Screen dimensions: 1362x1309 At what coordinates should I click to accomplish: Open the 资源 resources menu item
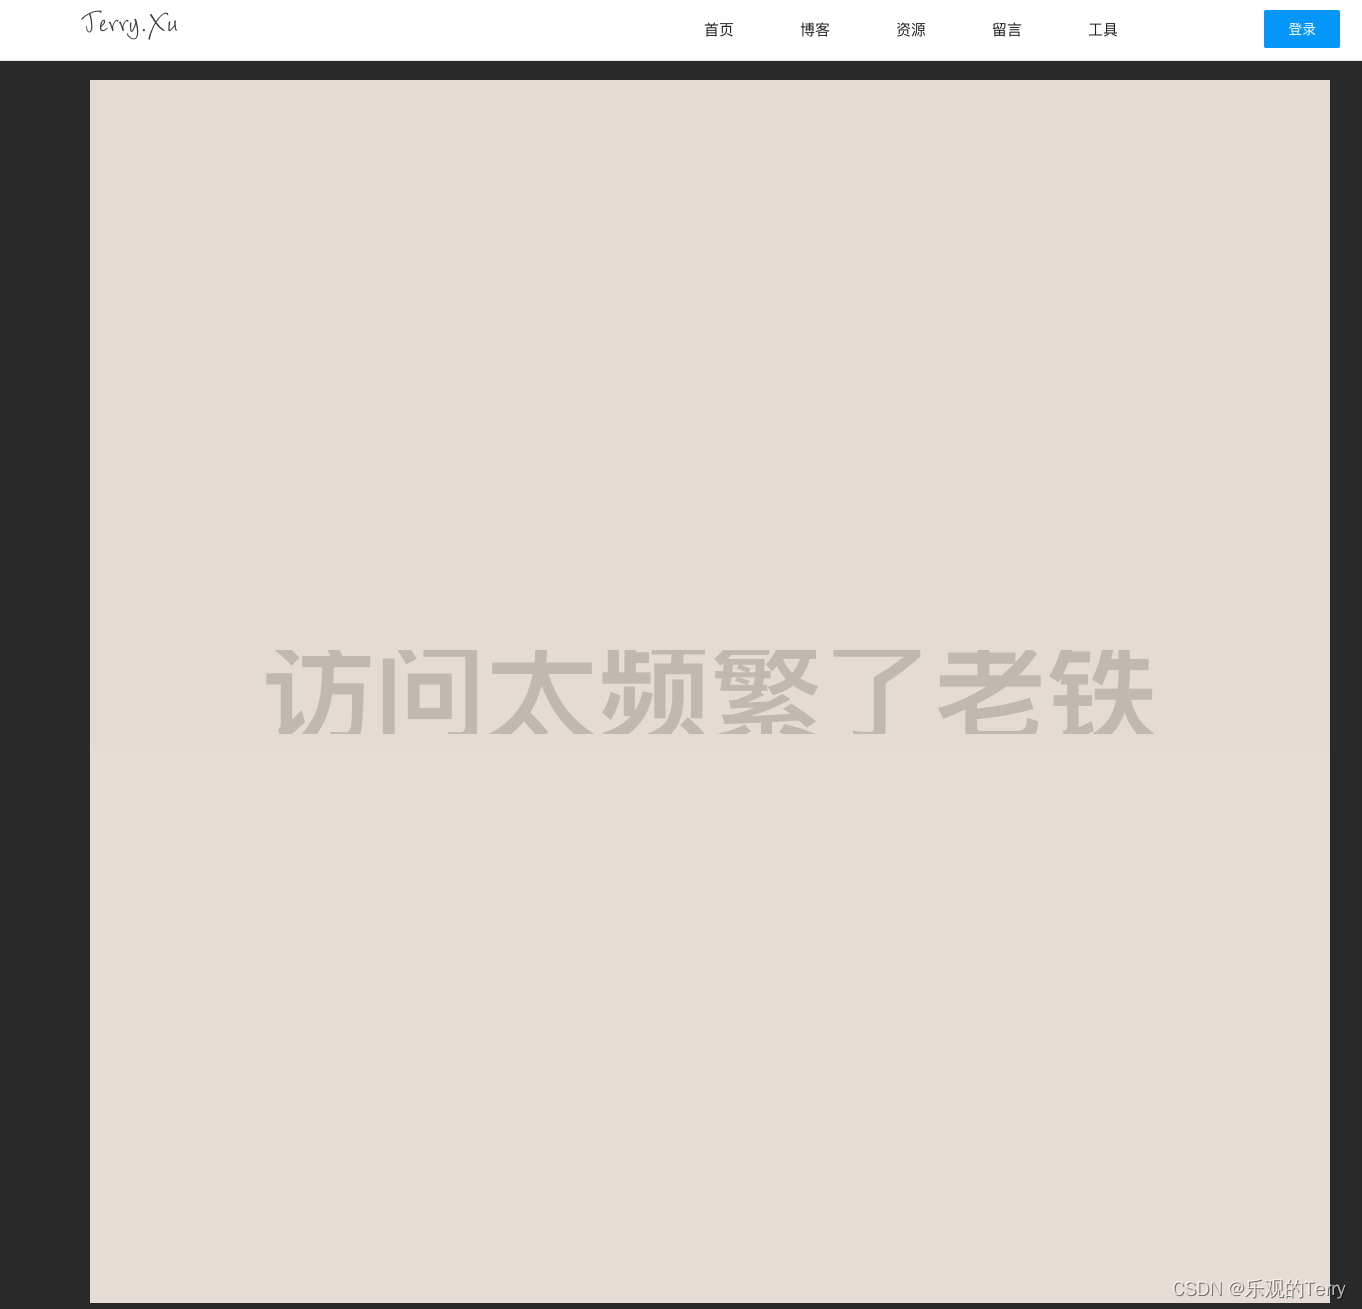911,30
